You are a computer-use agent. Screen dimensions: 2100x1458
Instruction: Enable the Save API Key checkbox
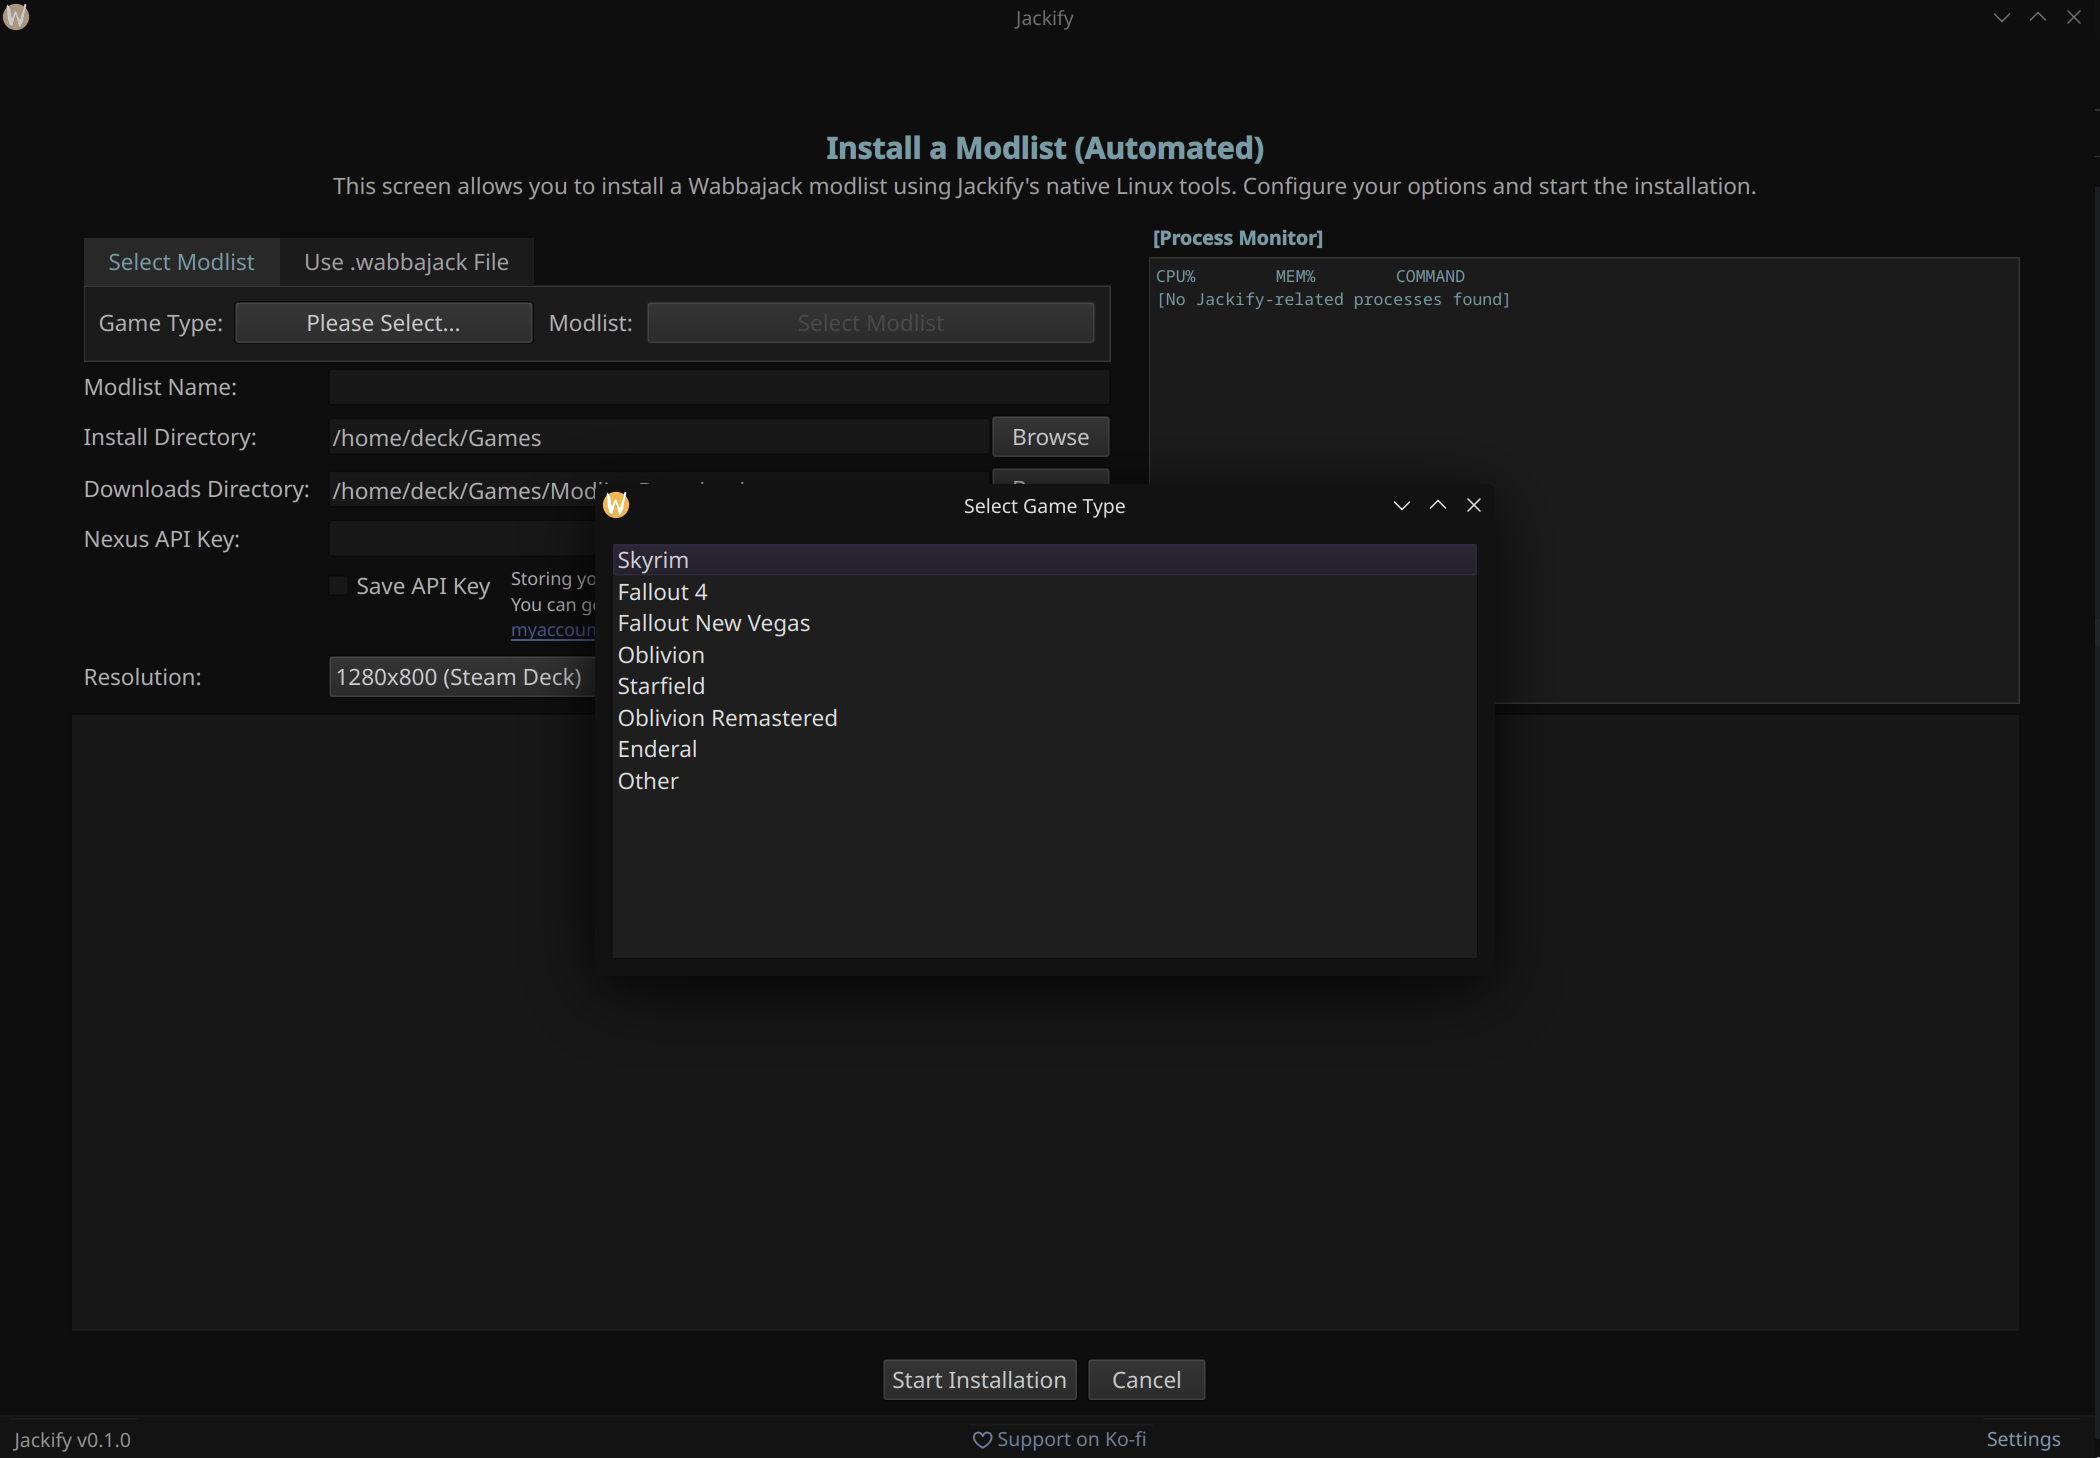pos(339,586)
